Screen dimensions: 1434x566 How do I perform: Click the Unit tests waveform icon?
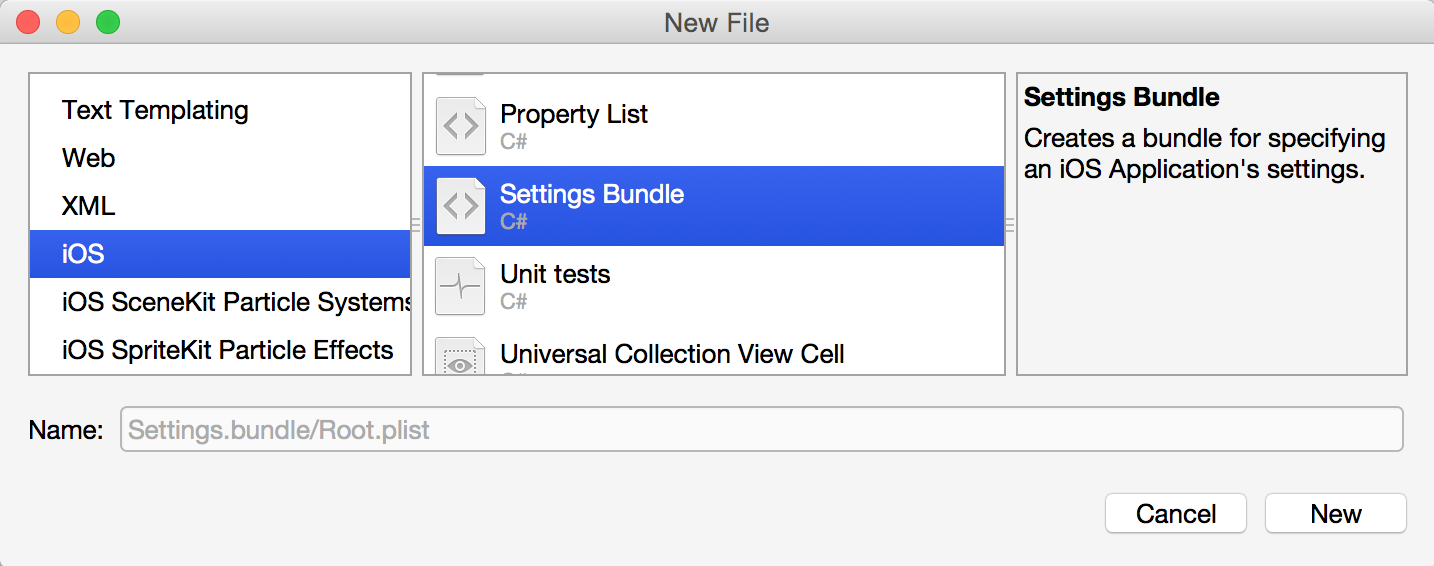(x=460, y=286)
